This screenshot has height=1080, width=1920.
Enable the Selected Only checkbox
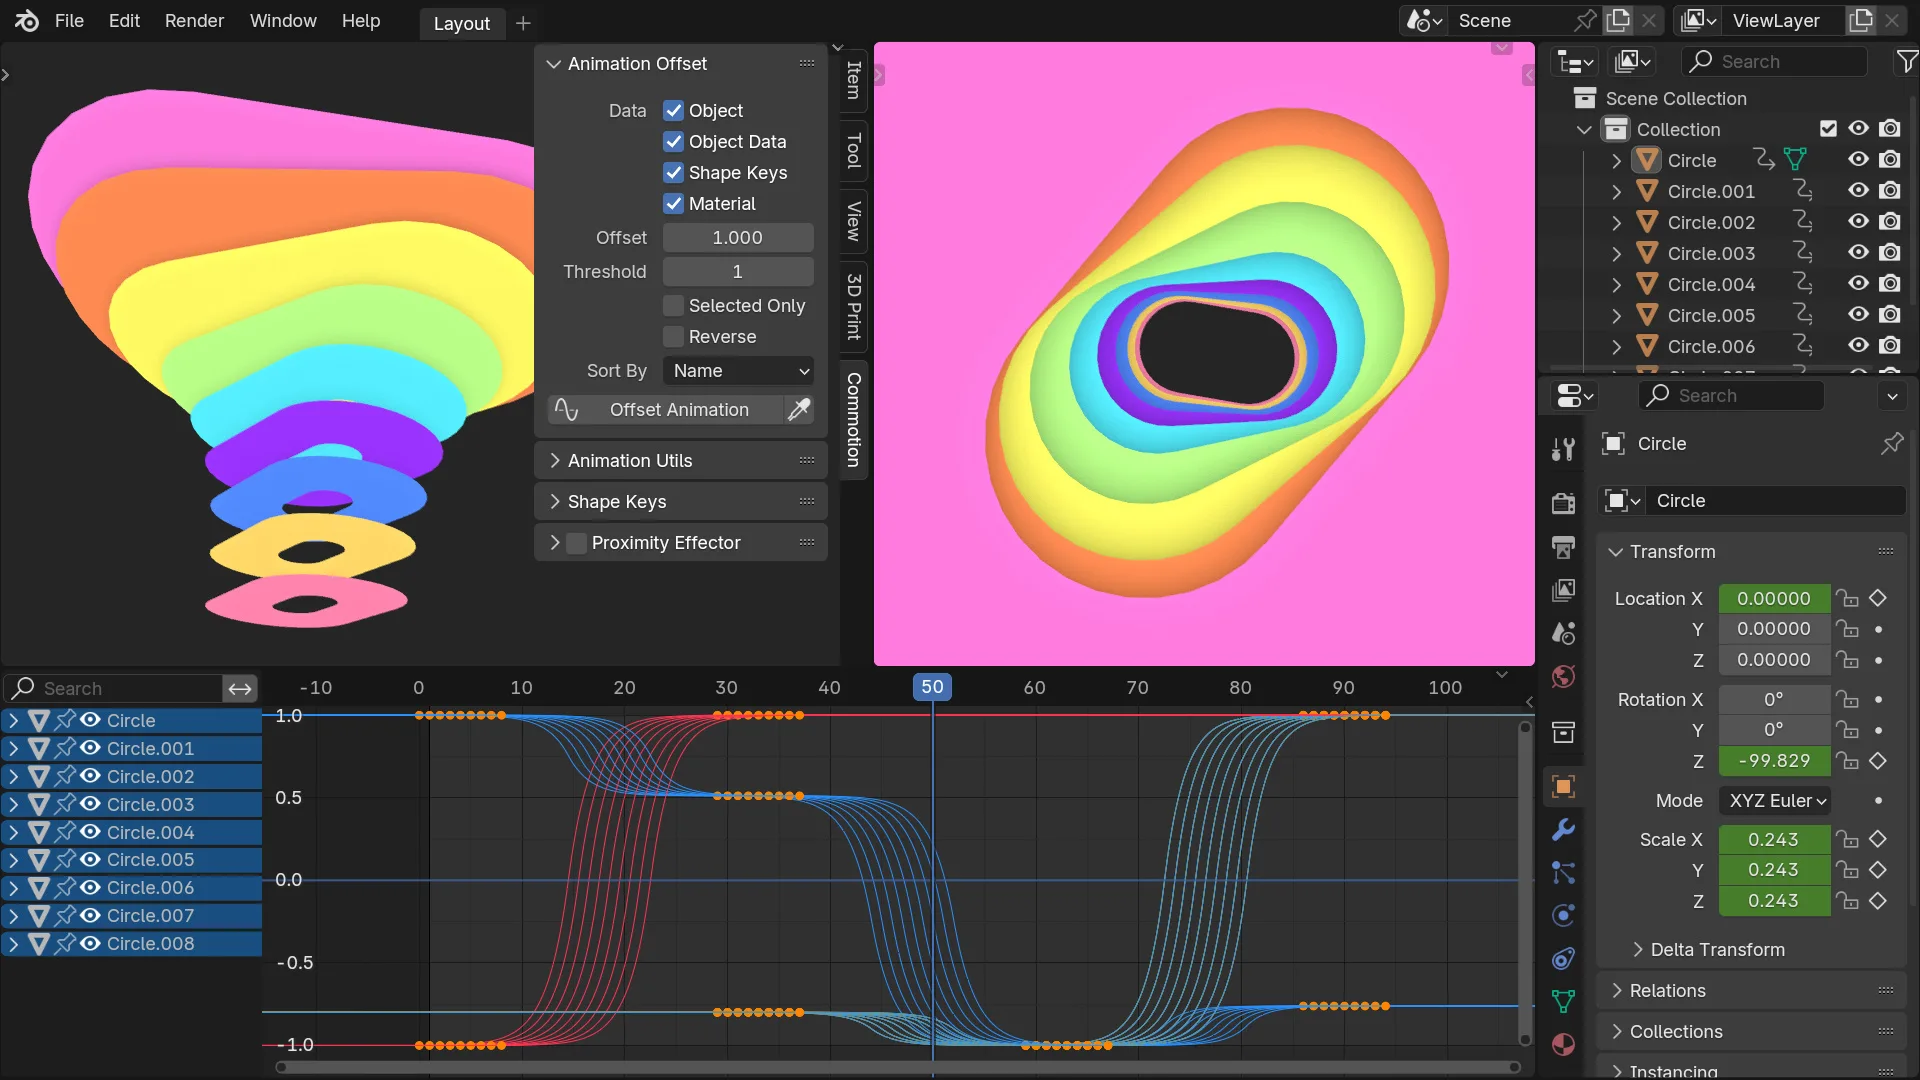(672, 305)
